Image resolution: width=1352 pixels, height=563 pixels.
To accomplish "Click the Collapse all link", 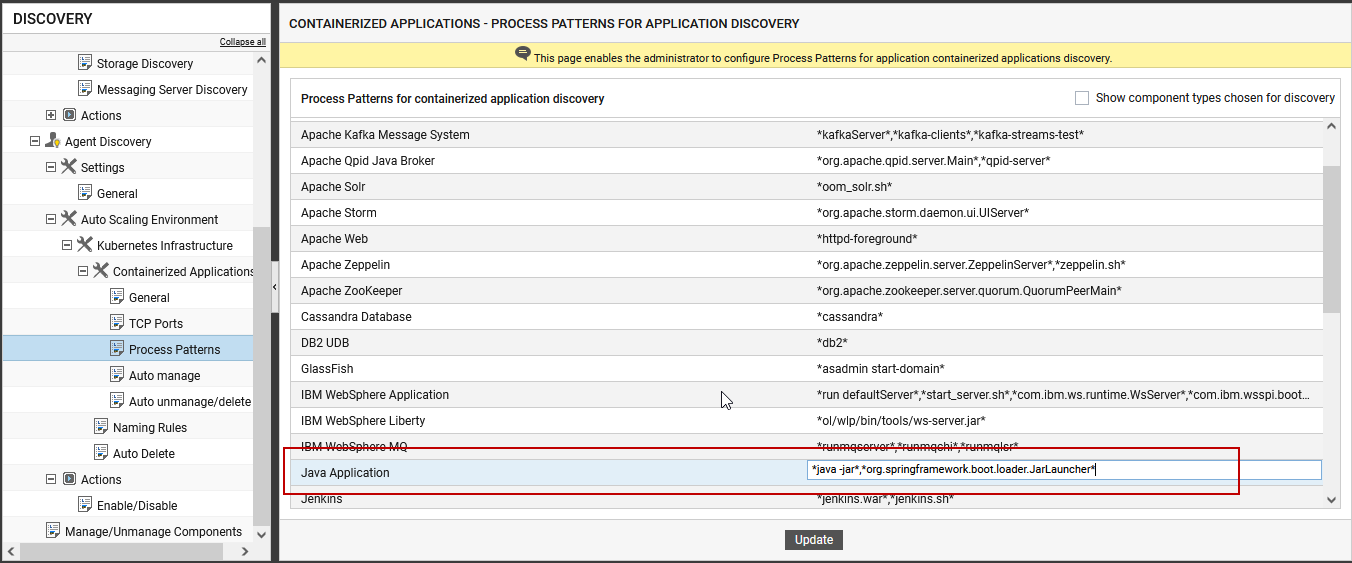I will click(x=243, y=42).
